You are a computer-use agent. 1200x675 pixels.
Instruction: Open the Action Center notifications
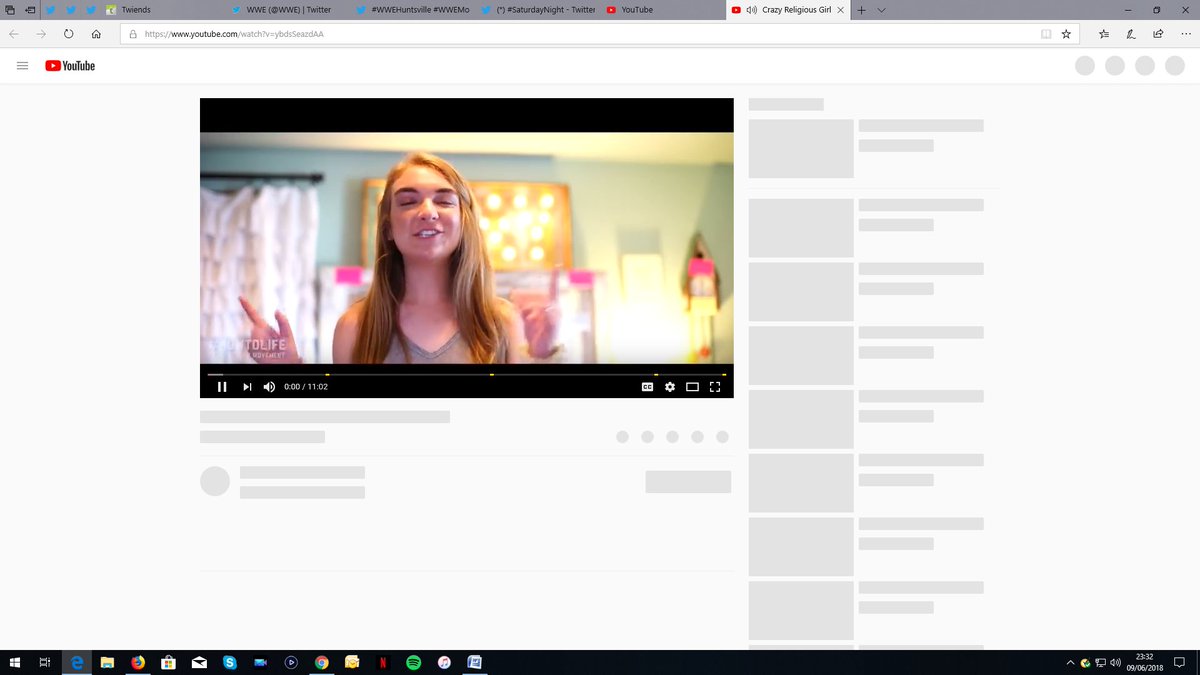tap(1179, 662)
